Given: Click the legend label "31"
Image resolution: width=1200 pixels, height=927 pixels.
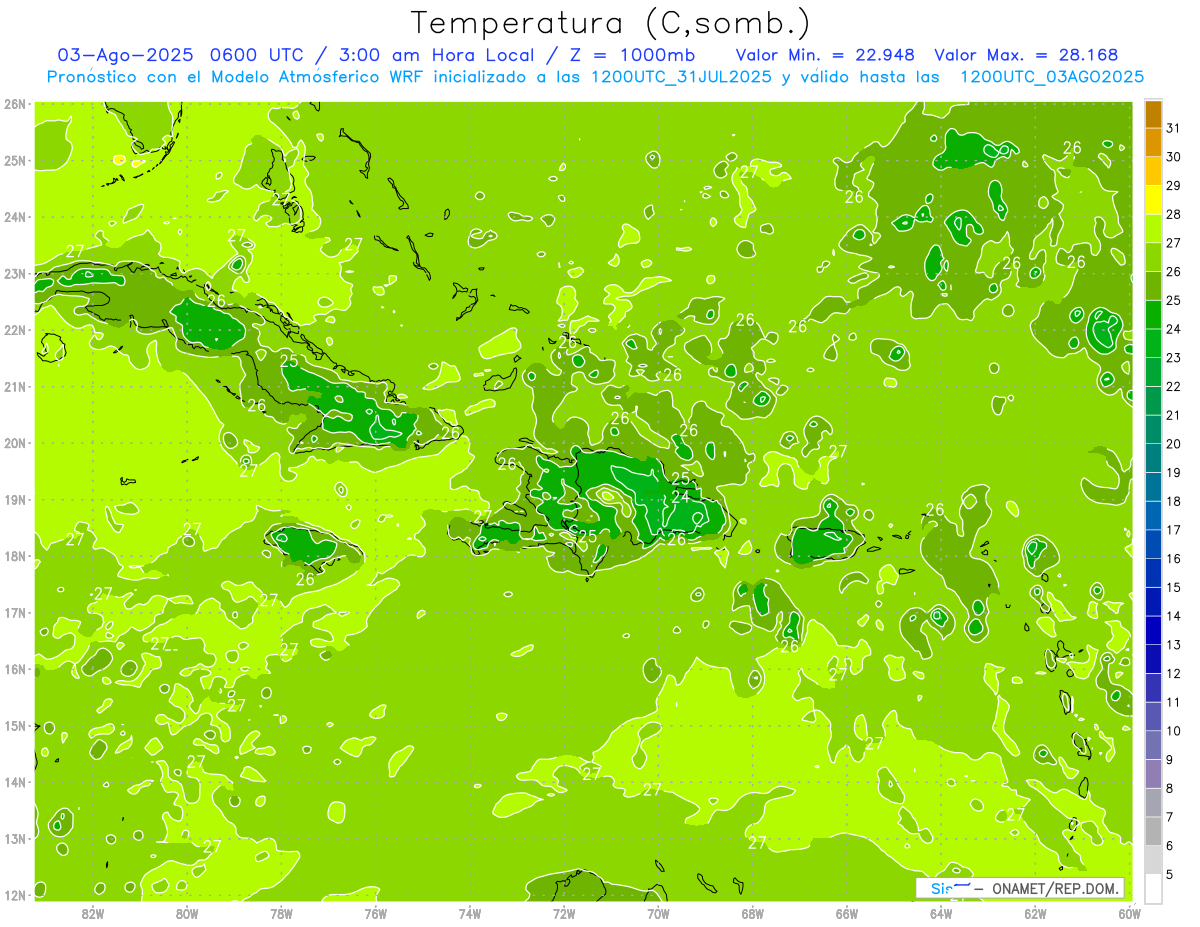Looking at the screenshot, I should pyautogui.click(x=1173, y=128).
